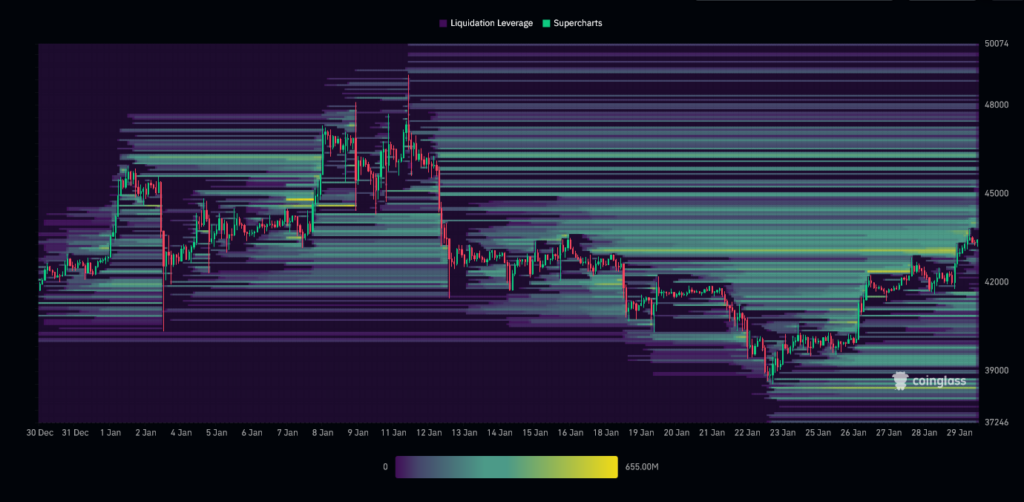The image size is (1024, 502).
Task: Toggle the Liquidation Leverage legend entry
Action: (486, 23)
